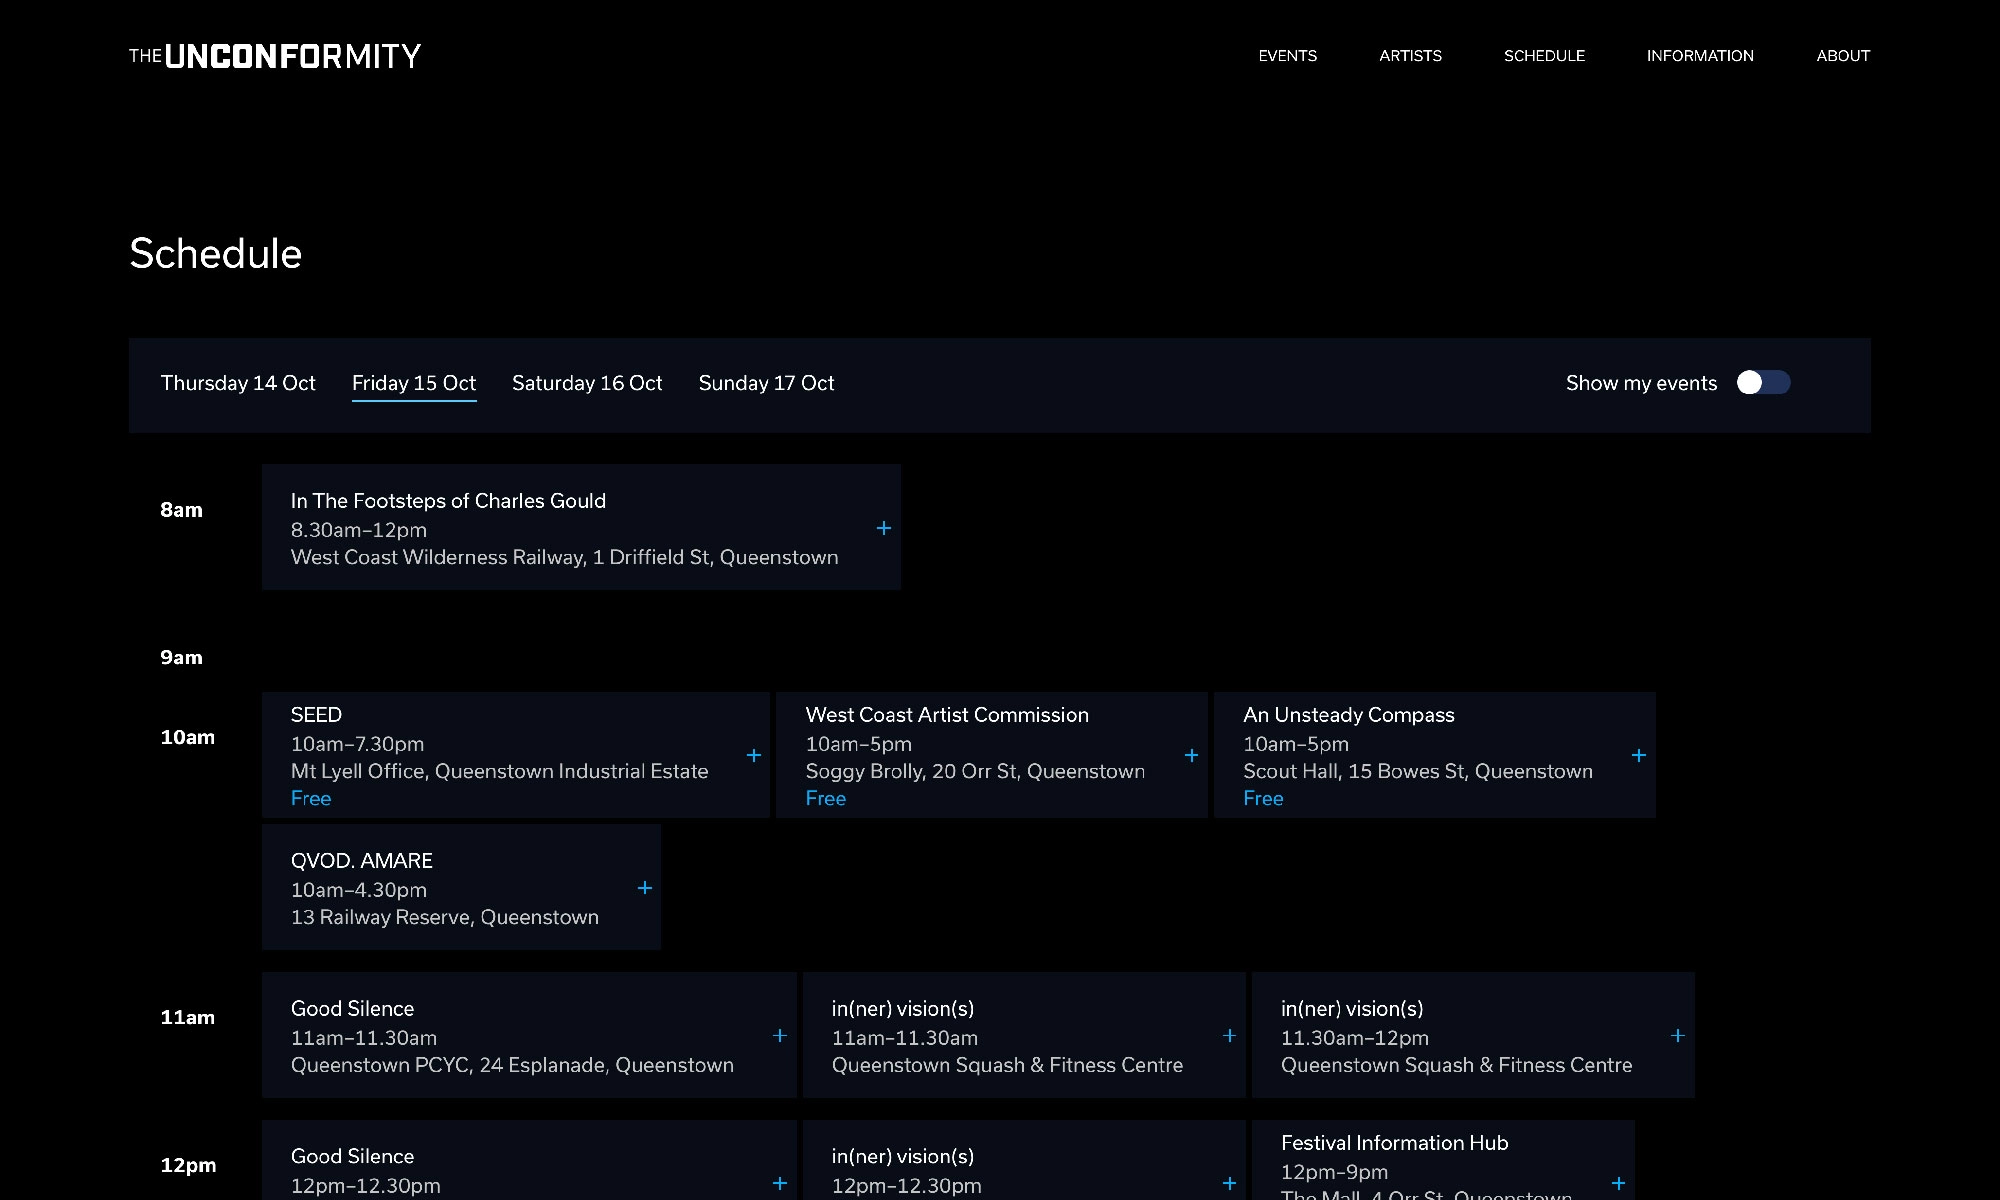The image size is (2000, 1200).
Task: Click plus icon on SEED event
Action: point(754,756)
